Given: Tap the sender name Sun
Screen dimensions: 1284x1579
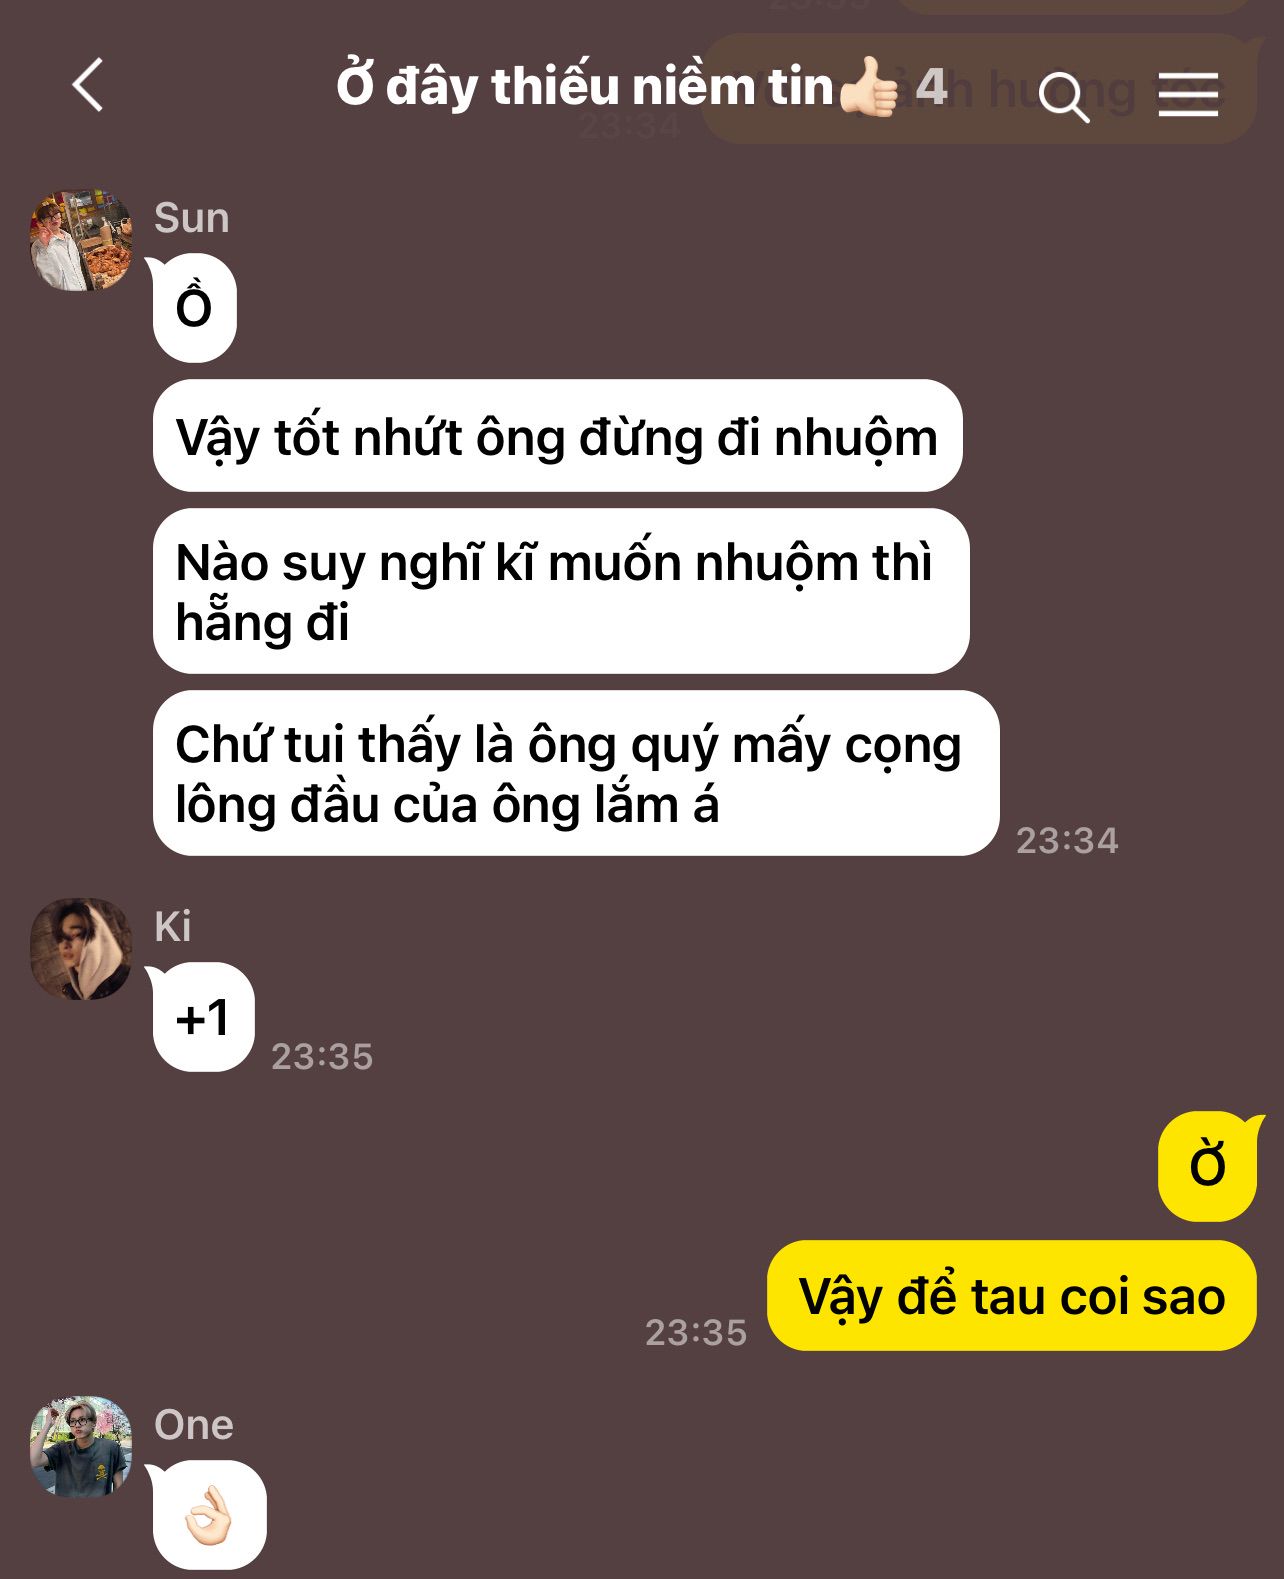Looking at the screenshot, I should tap(191, 217).
